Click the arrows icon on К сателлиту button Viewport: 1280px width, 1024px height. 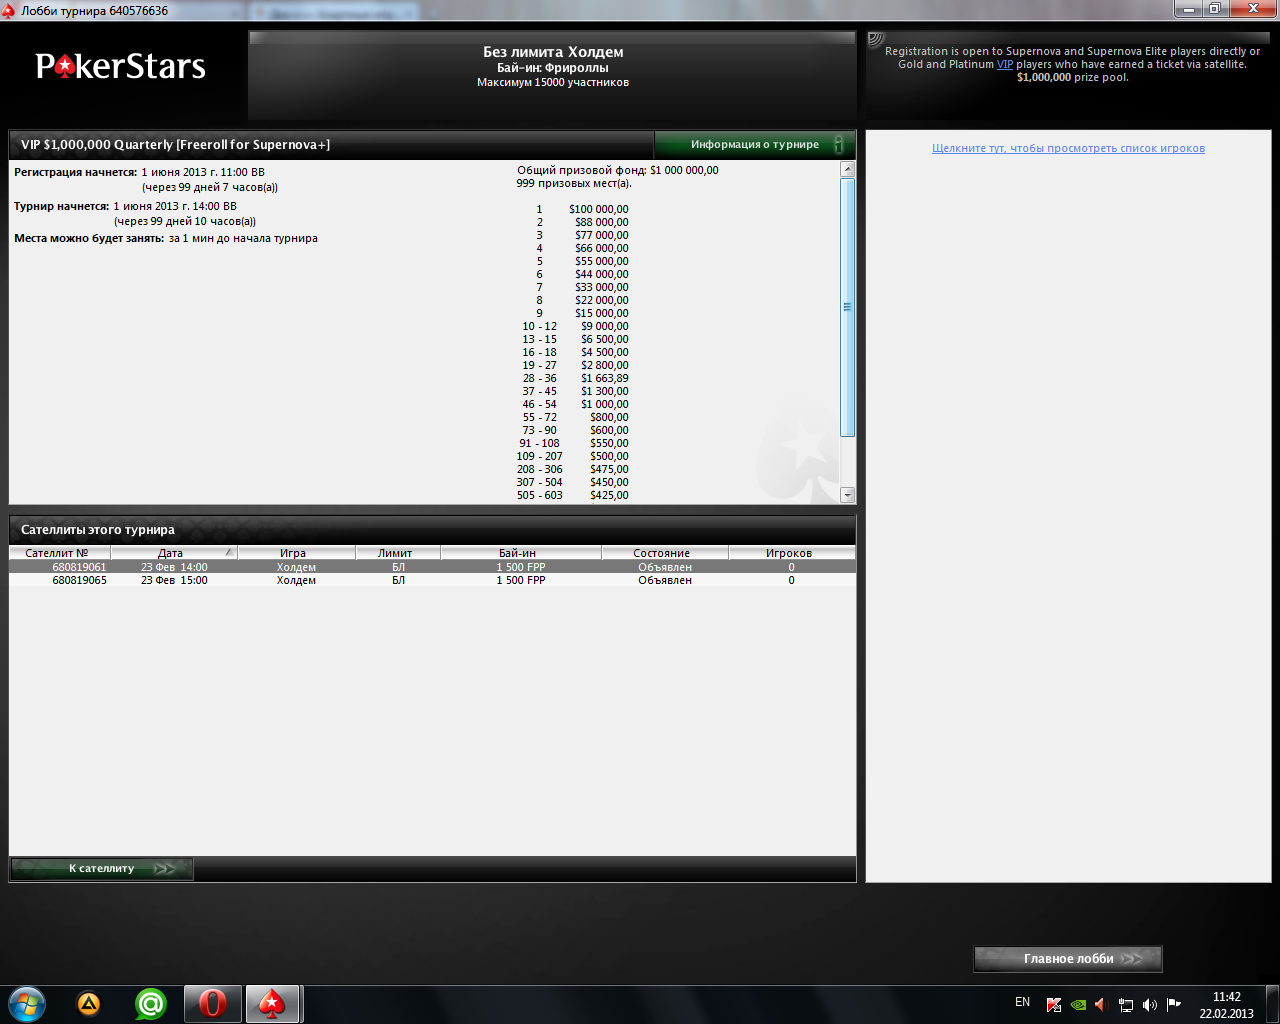click(x=165, y=869)
